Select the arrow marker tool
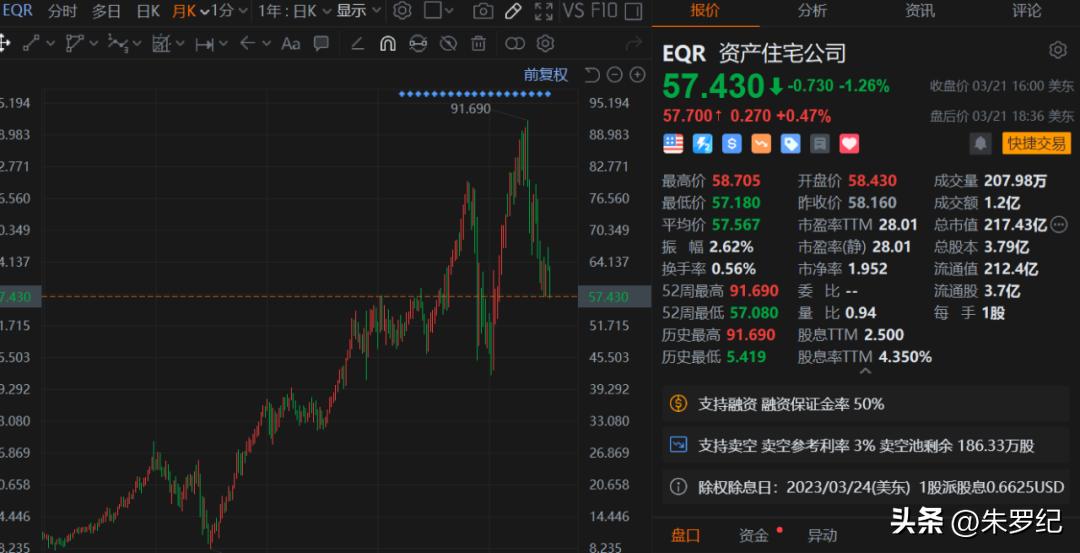The height and width of the screenshot is (553, 1080). point(248,44)
